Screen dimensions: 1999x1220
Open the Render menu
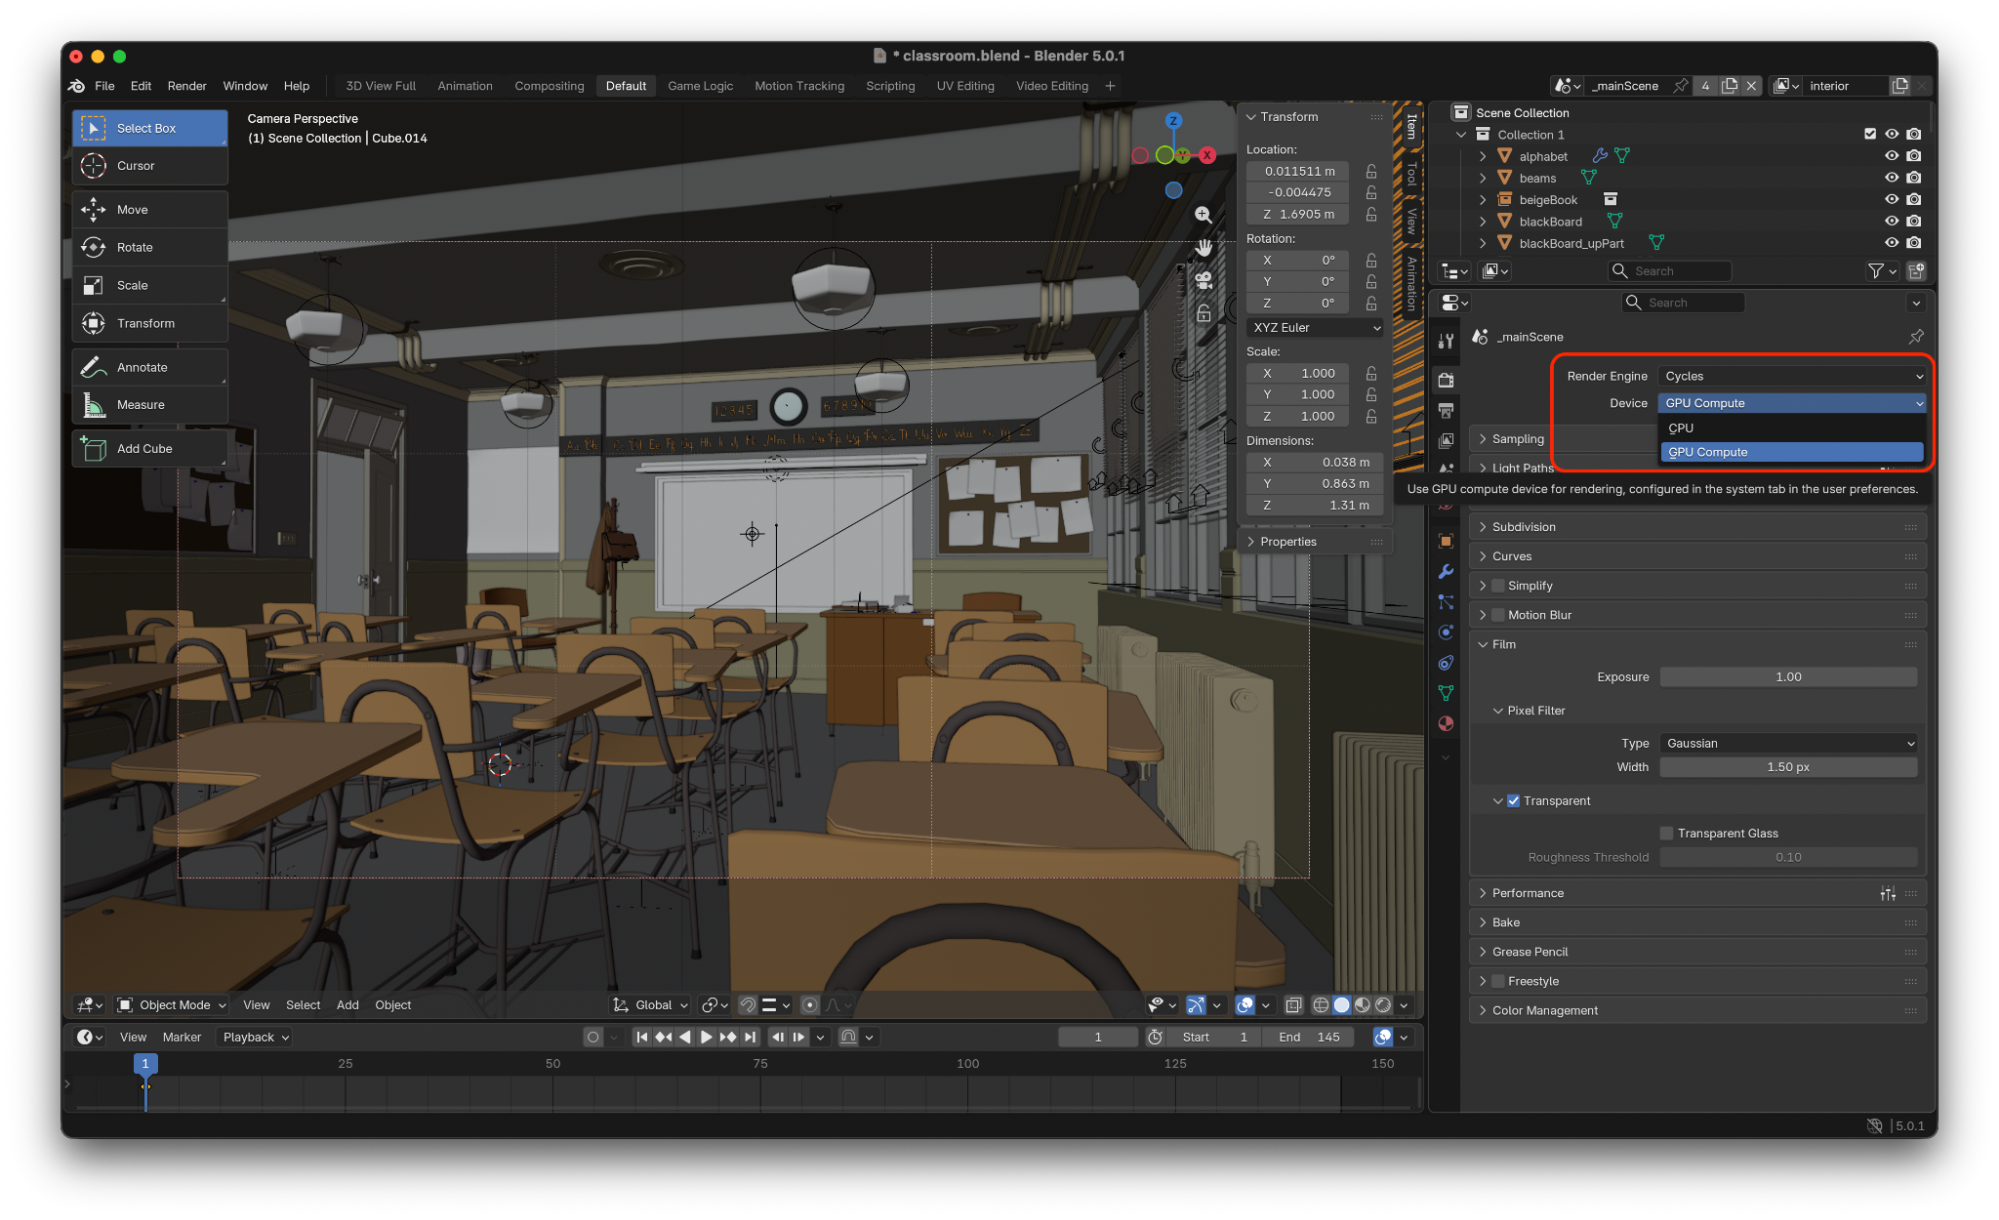click(187, 86)
